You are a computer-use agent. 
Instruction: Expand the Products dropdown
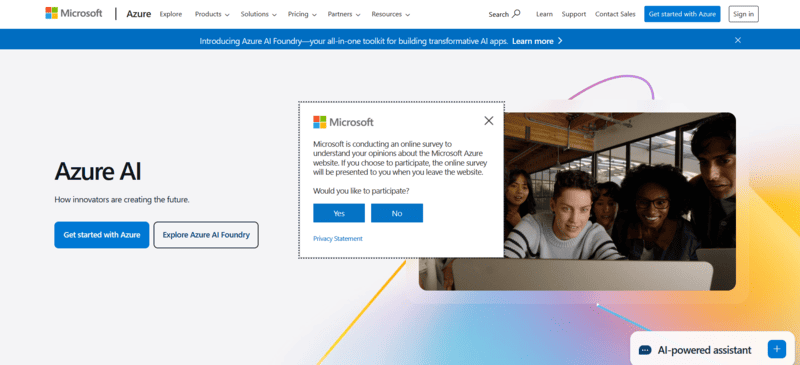212,14
